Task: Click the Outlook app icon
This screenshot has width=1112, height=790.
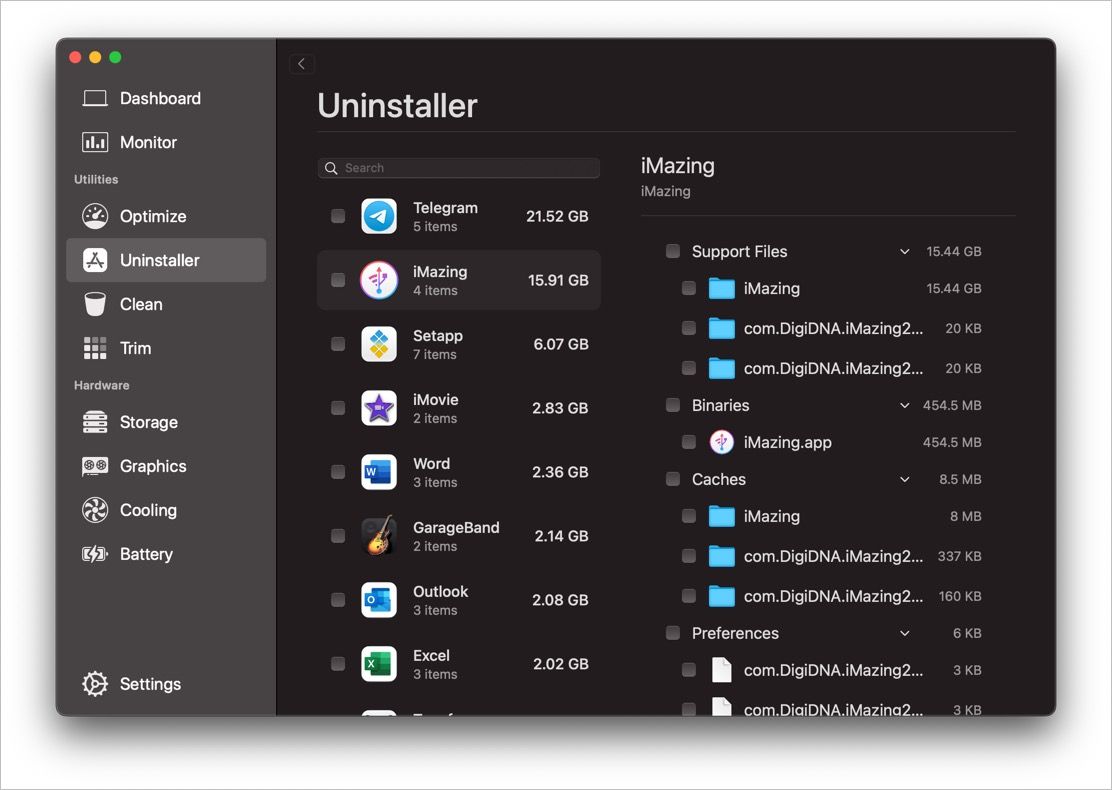Action: coord(379,600)
